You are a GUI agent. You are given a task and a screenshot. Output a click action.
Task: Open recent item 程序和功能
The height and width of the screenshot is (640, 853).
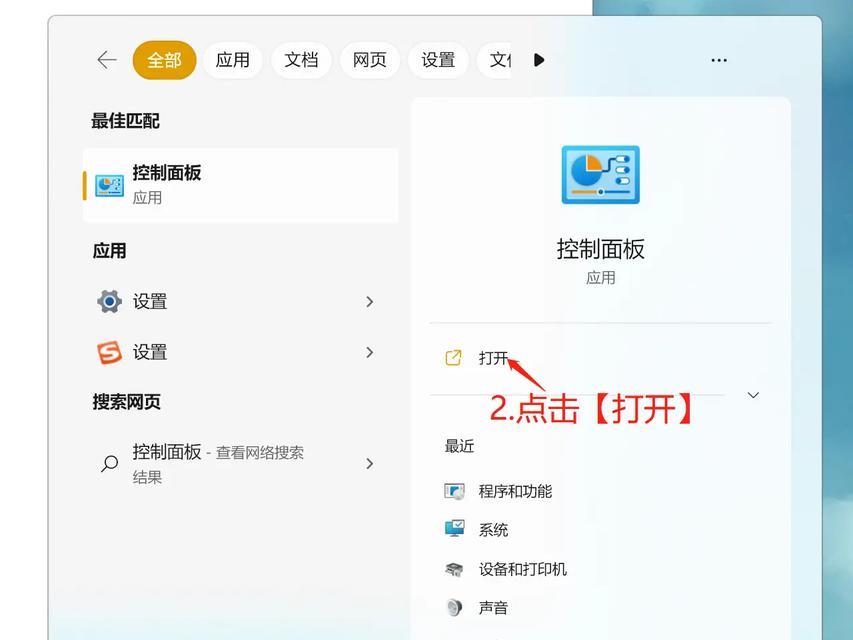515,491
